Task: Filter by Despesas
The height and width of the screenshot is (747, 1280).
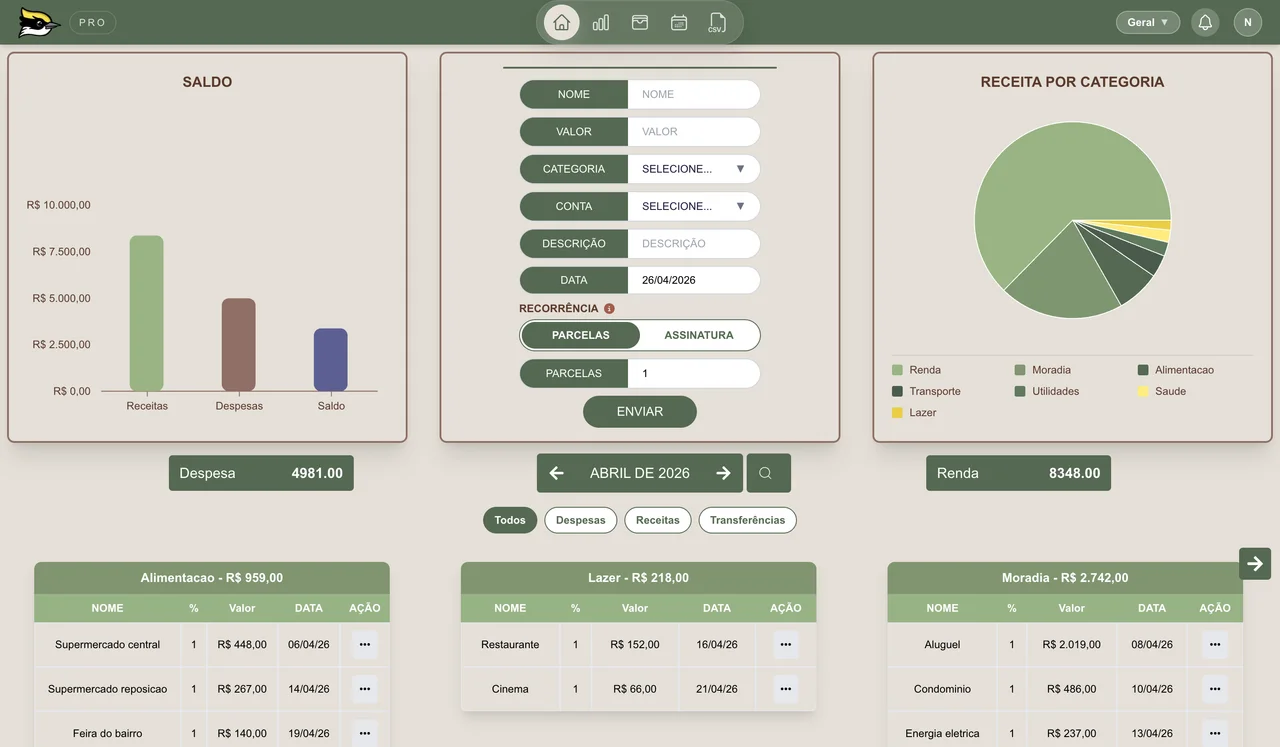Action: click(581, 520)
